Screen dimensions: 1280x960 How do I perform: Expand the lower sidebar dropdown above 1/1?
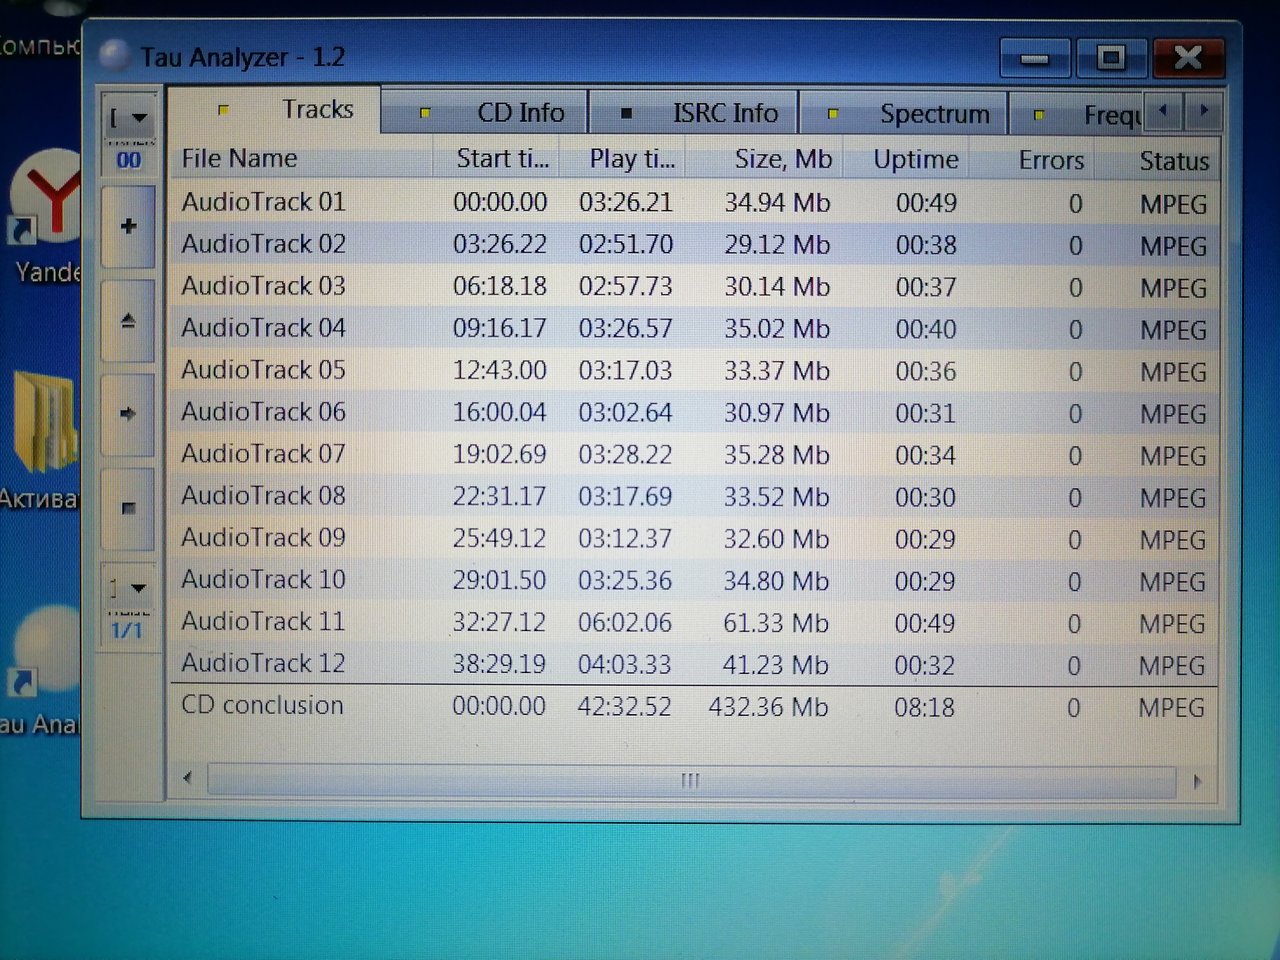(129, 588)
